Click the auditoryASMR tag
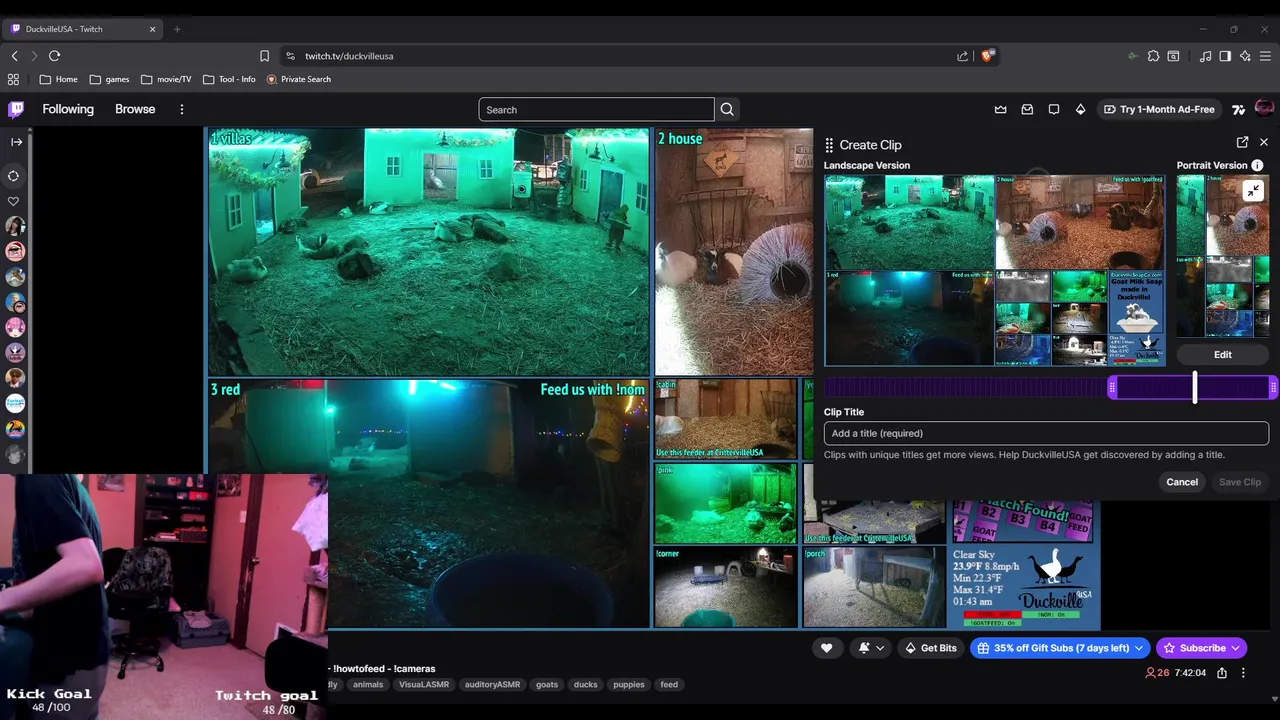Image resolution: width=1280 pixels, height=720 pixels. pyautogui.click(x=492, y=685)
